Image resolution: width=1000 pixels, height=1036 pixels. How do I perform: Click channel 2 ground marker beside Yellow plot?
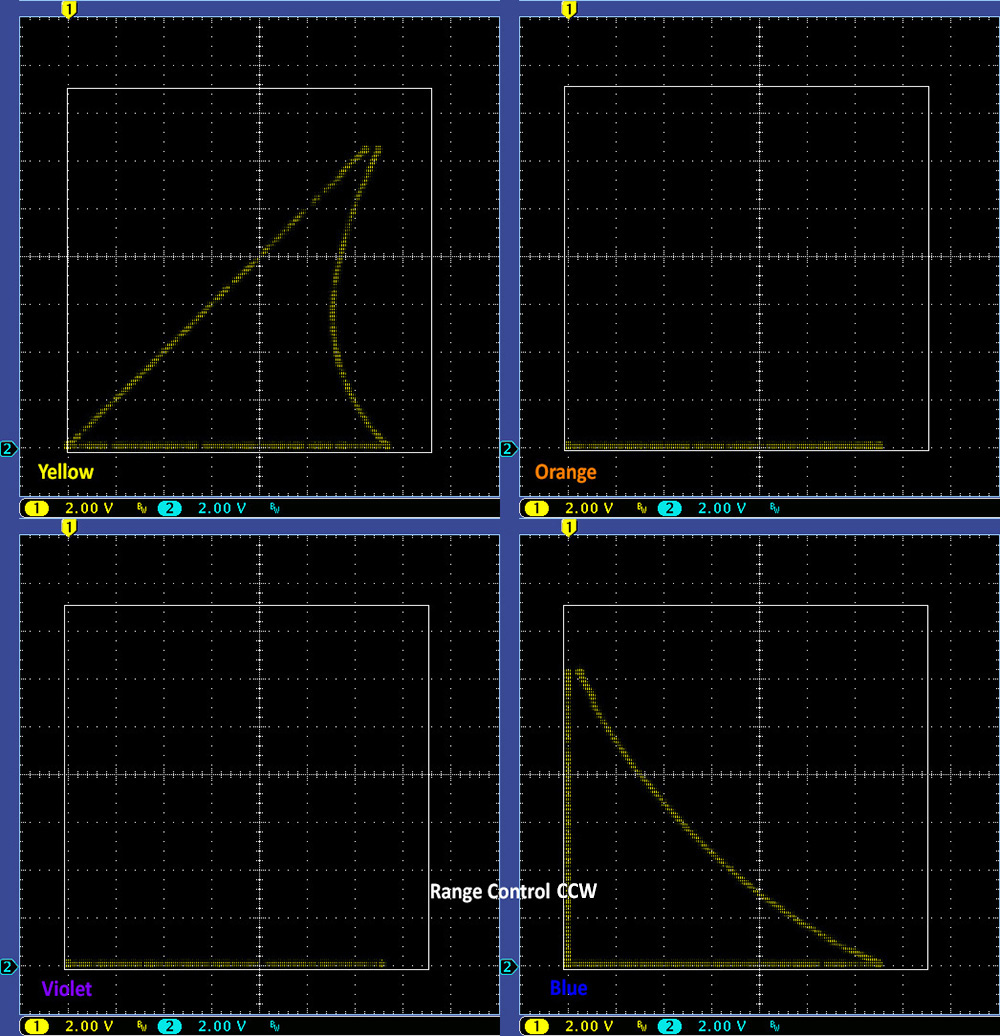[8, 448]
